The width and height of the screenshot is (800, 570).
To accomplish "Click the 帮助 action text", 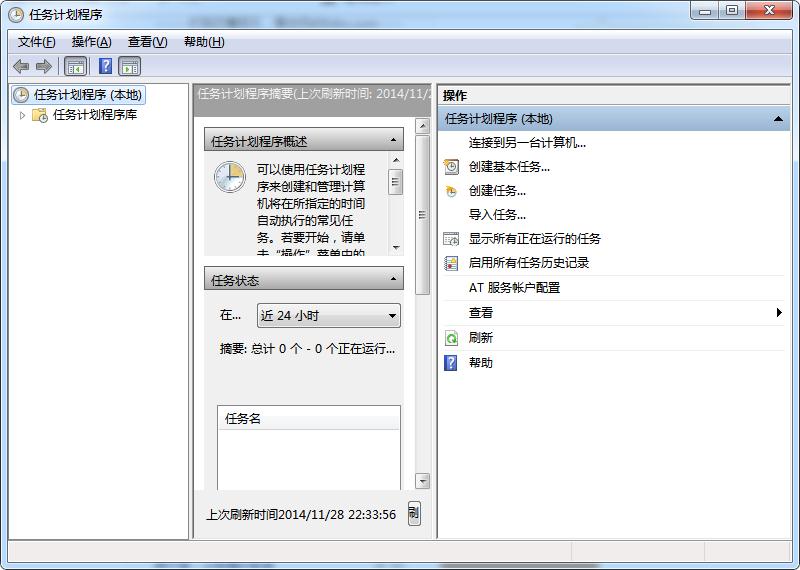I will pos(481,363).
